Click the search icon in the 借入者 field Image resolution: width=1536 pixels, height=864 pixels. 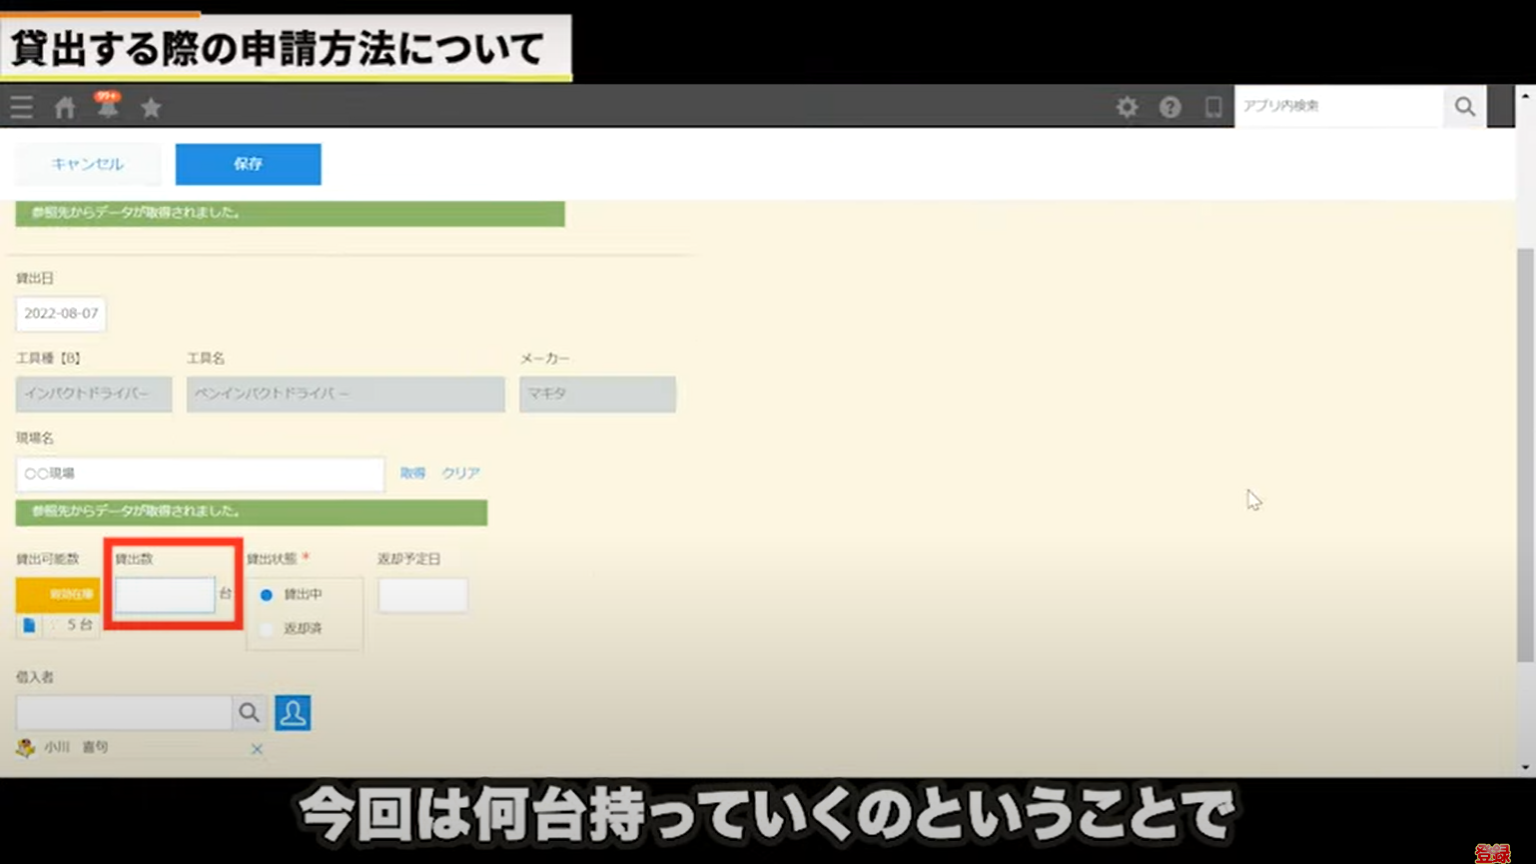coord(249,712)
